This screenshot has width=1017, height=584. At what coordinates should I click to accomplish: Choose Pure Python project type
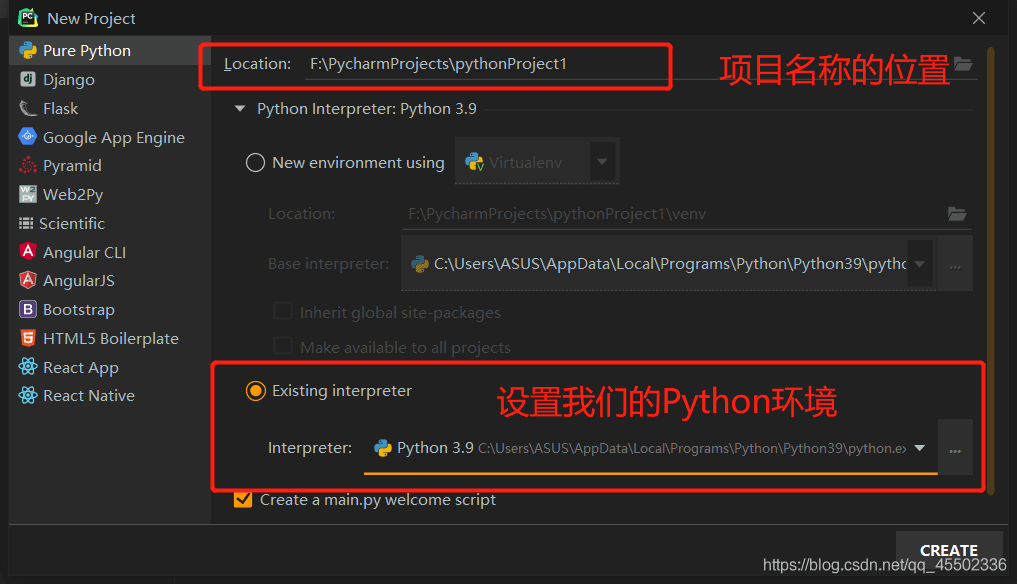click(110, 51)
